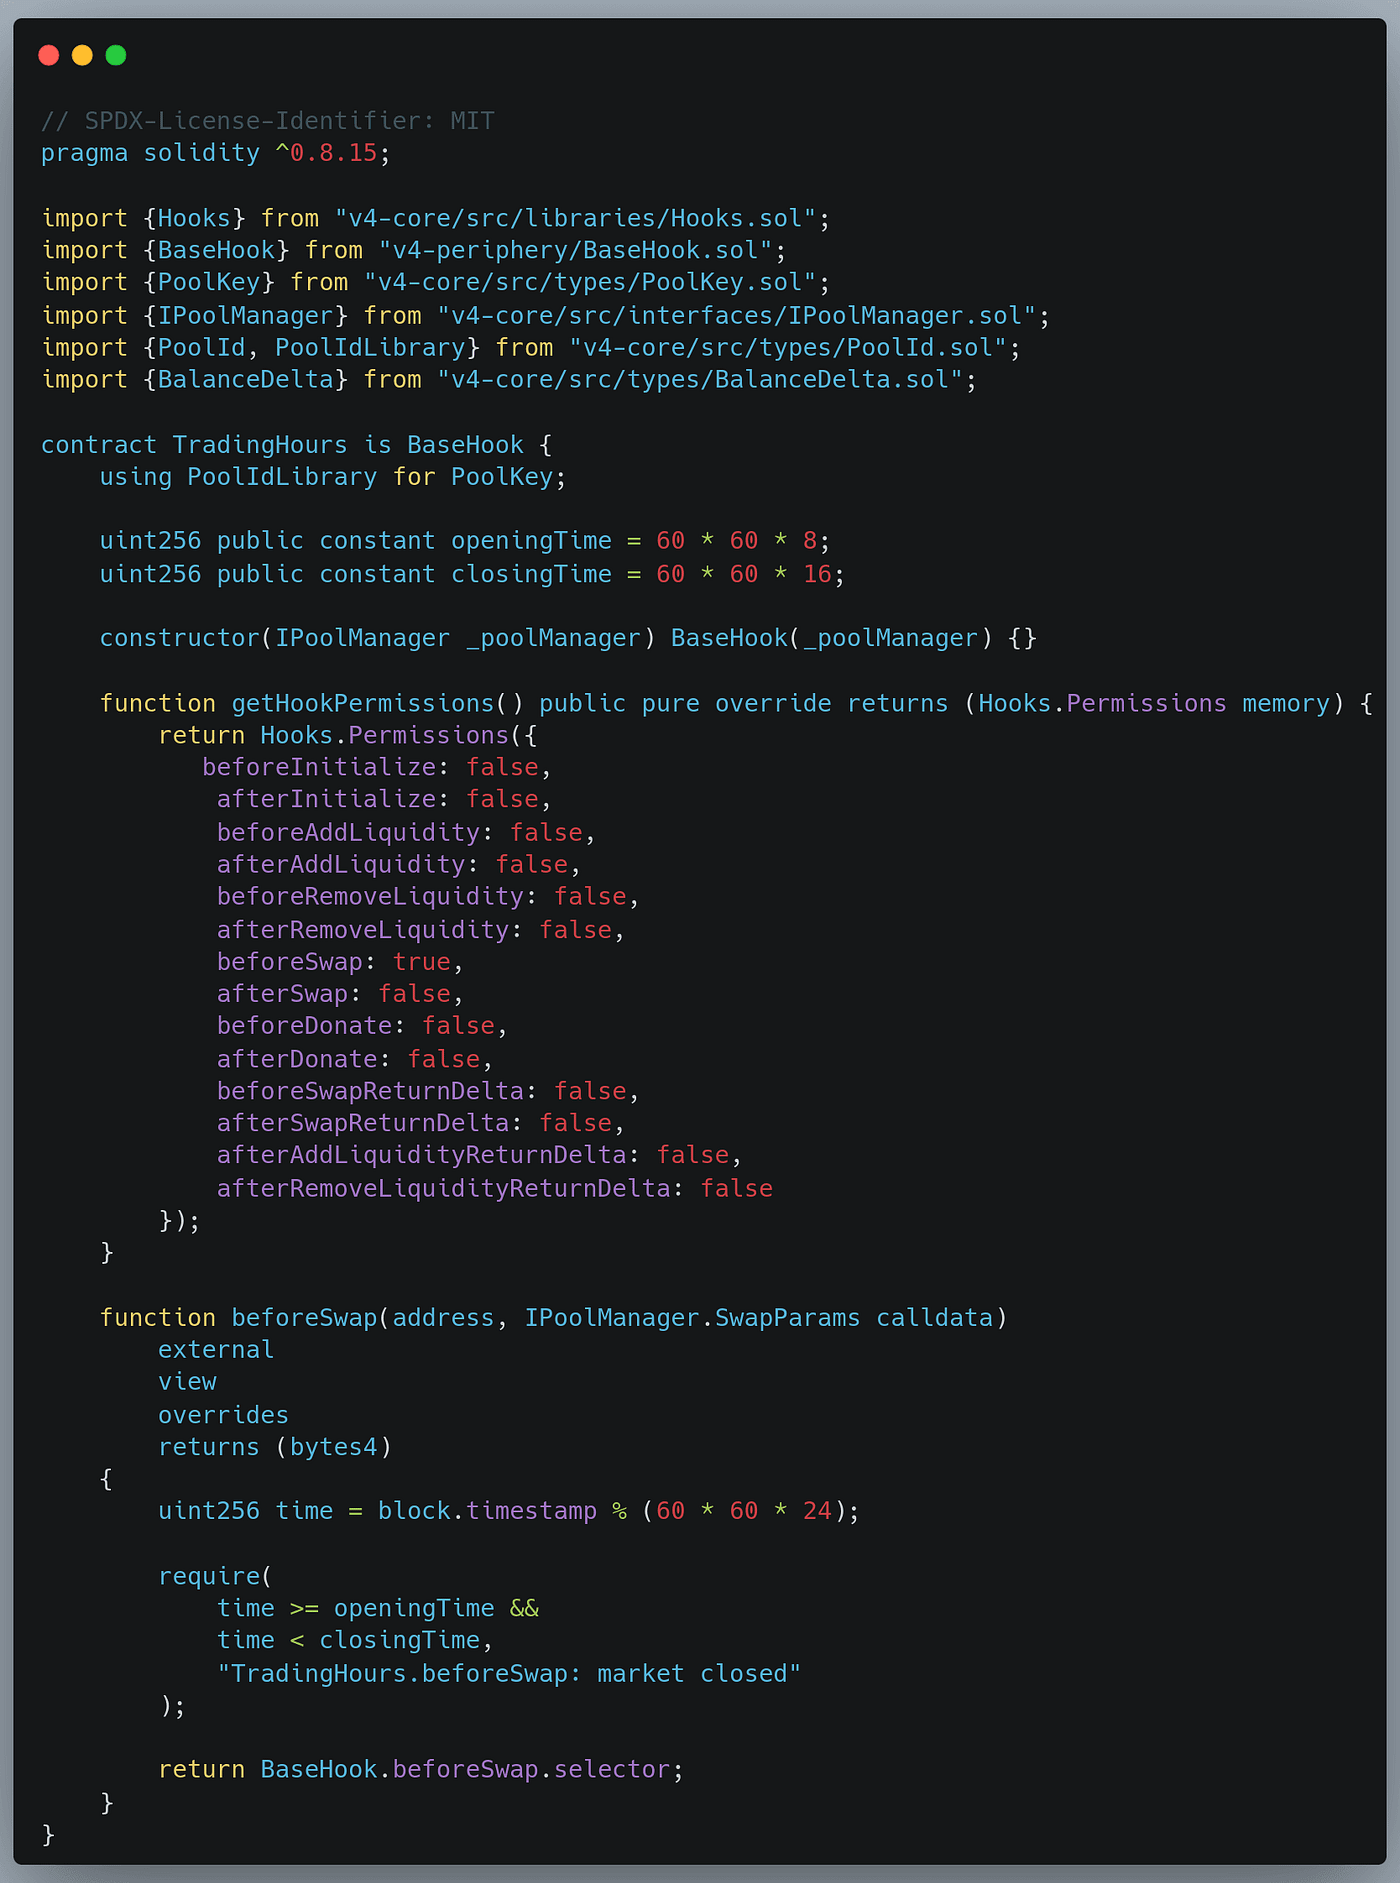Click the pragma solidity ^0.8.15 line
The image size is (1400, 1883).
216,153
